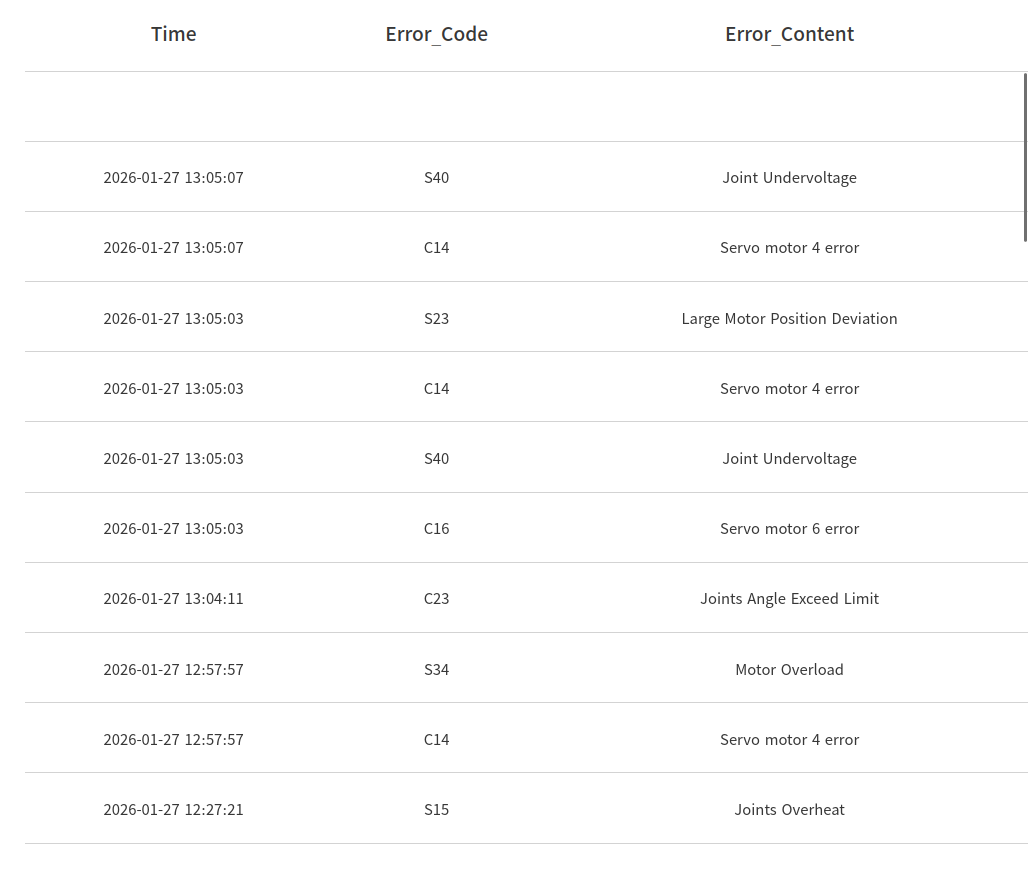Select the 13:04:11 timestamp cell
1031x880 pixels.
click(173, 599)
